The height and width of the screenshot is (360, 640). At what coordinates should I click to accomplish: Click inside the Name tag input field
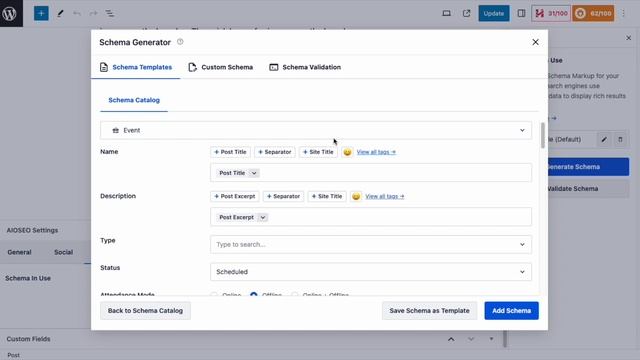(x=371, y=173)
